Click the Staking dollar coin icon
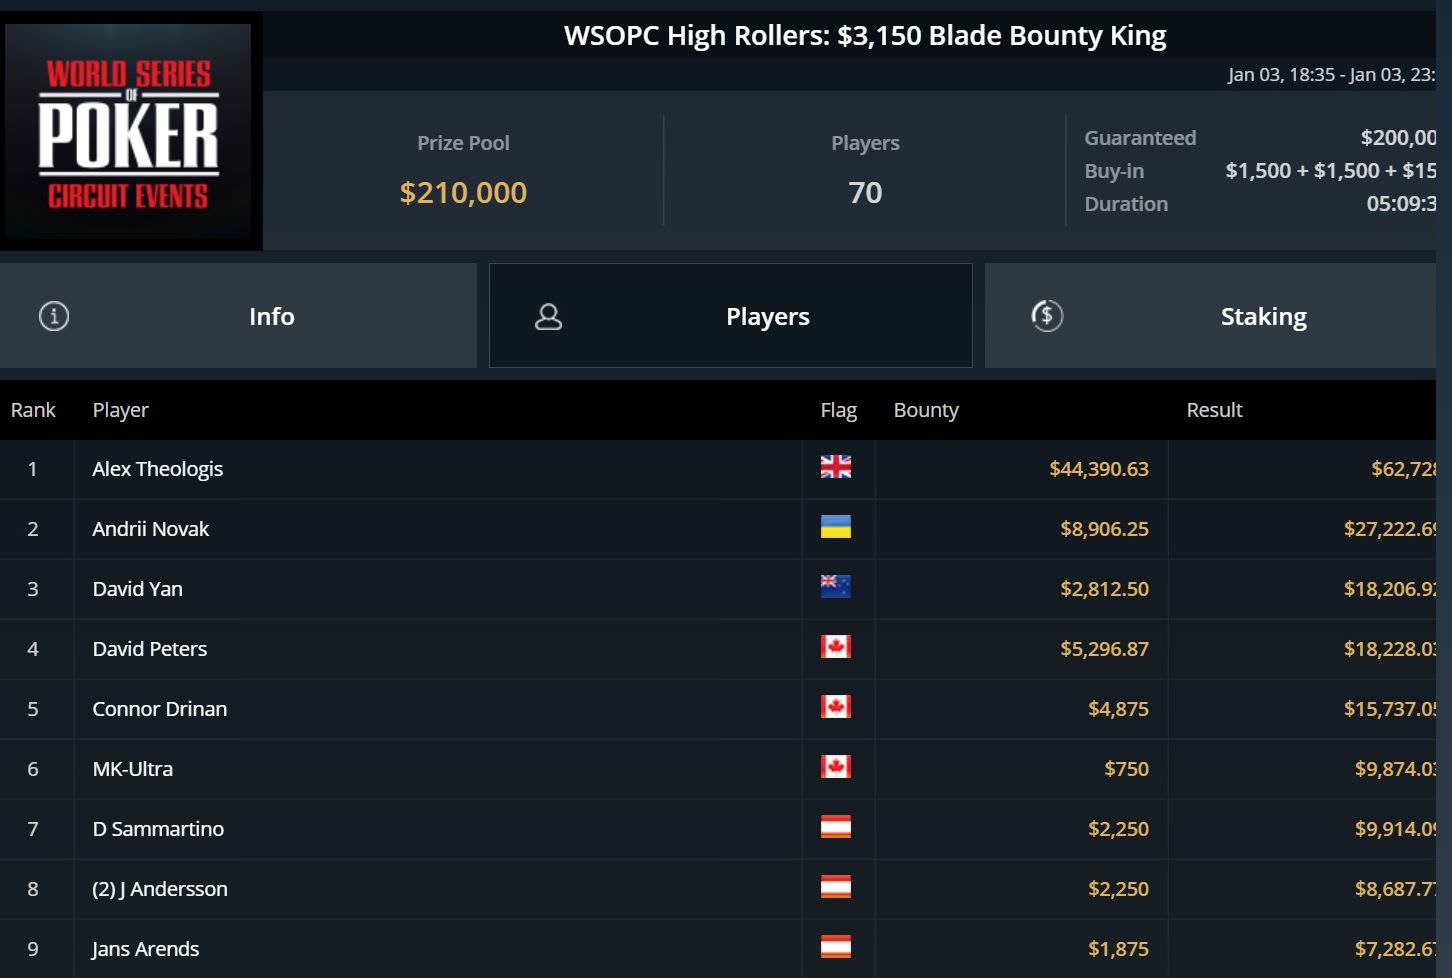1452x978 pixels. point(1047,316)
